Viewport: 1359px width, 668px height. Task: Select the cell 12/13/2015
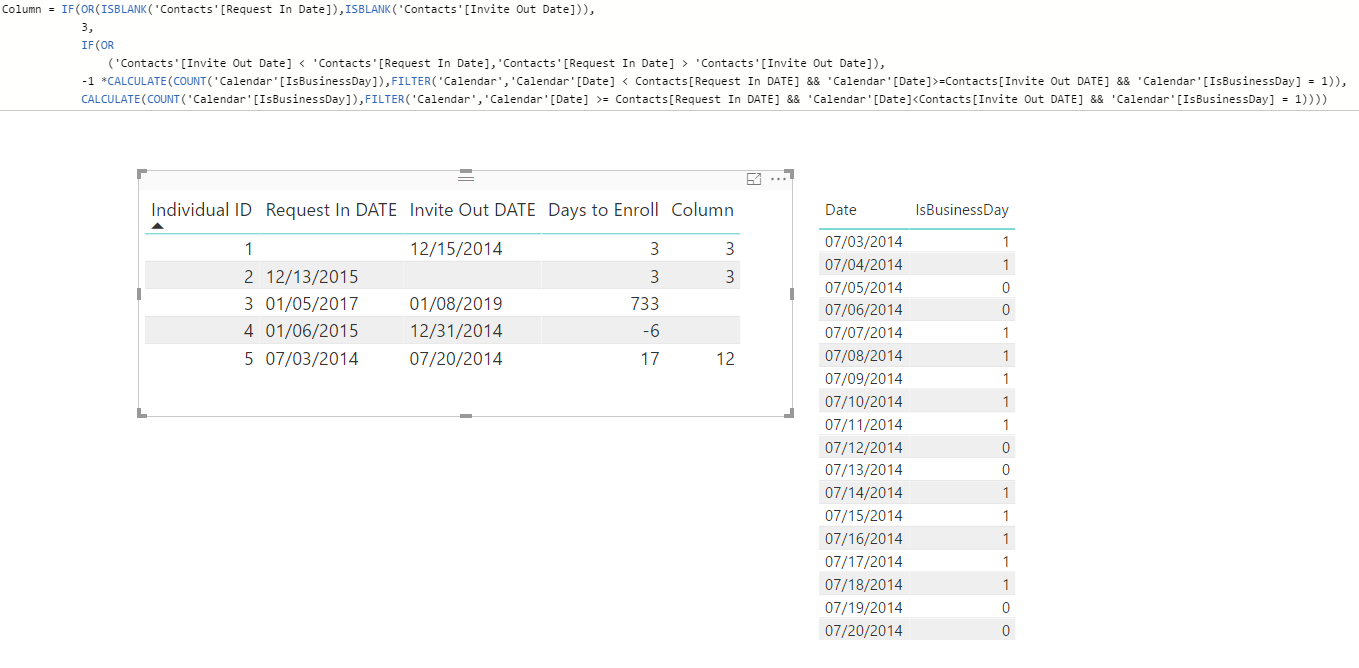click(x=312, y=276)
